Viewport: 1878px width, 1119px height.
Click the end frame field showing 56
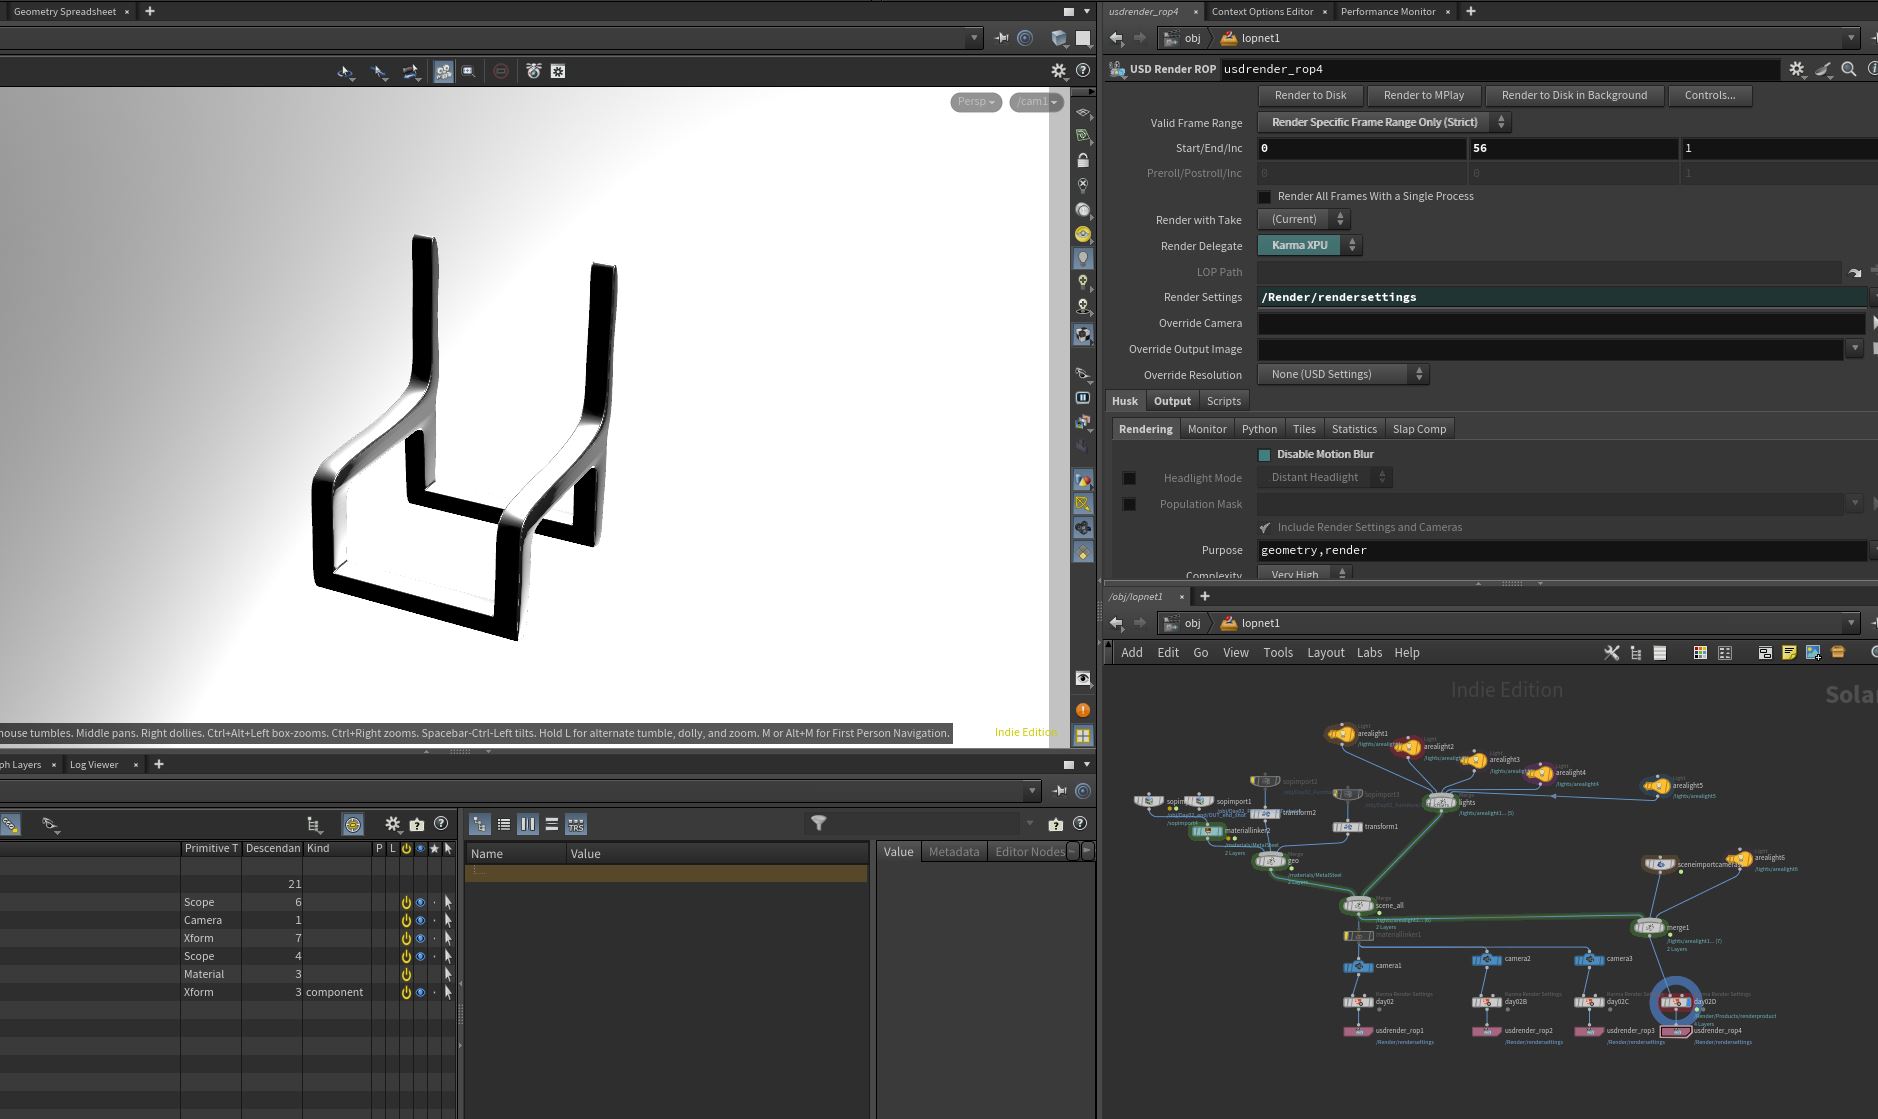[1573, 148]
